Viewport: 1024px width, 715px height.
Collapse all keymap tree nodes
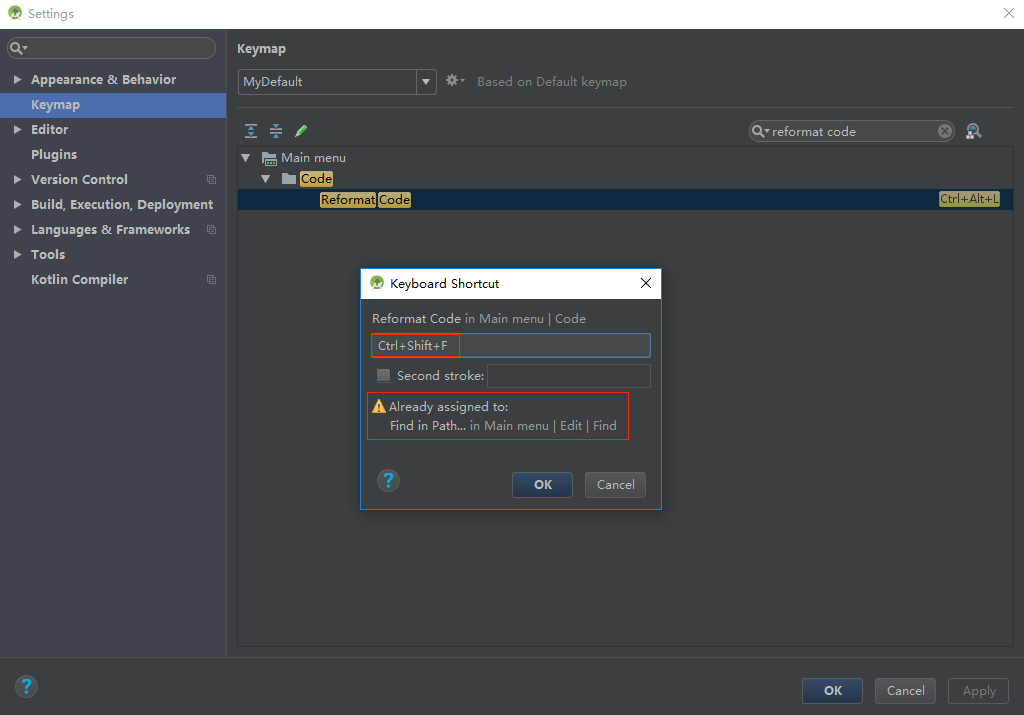click(x=275, y=130)
